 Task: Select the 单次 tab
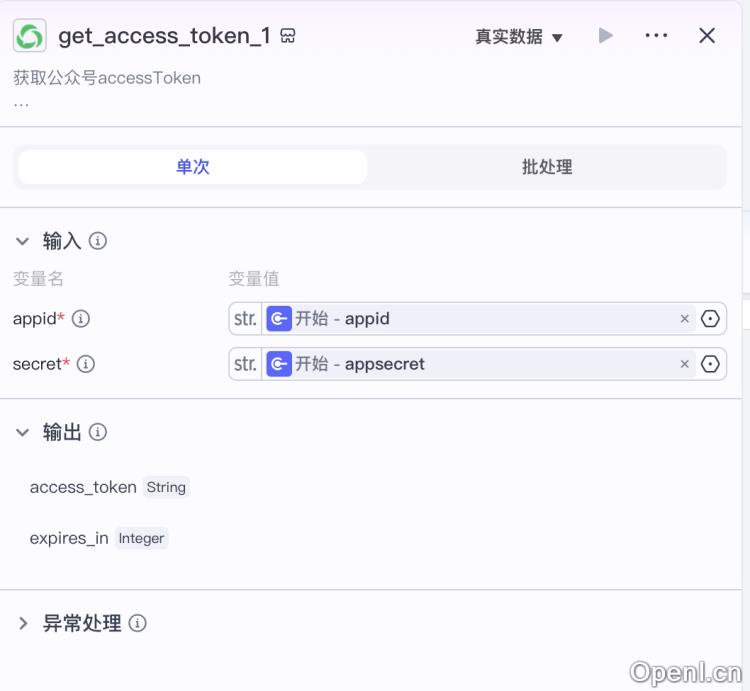click(x=193, y=167)
